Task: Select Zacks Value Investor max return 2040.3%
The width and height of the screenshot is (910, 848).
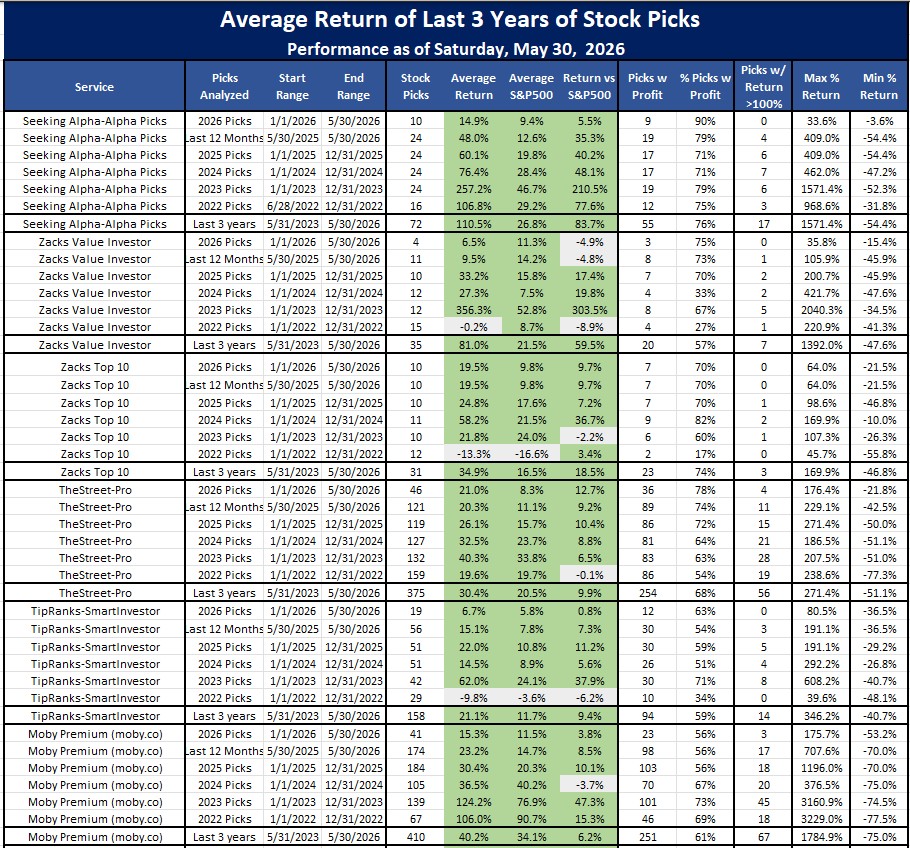Action: 821,310
